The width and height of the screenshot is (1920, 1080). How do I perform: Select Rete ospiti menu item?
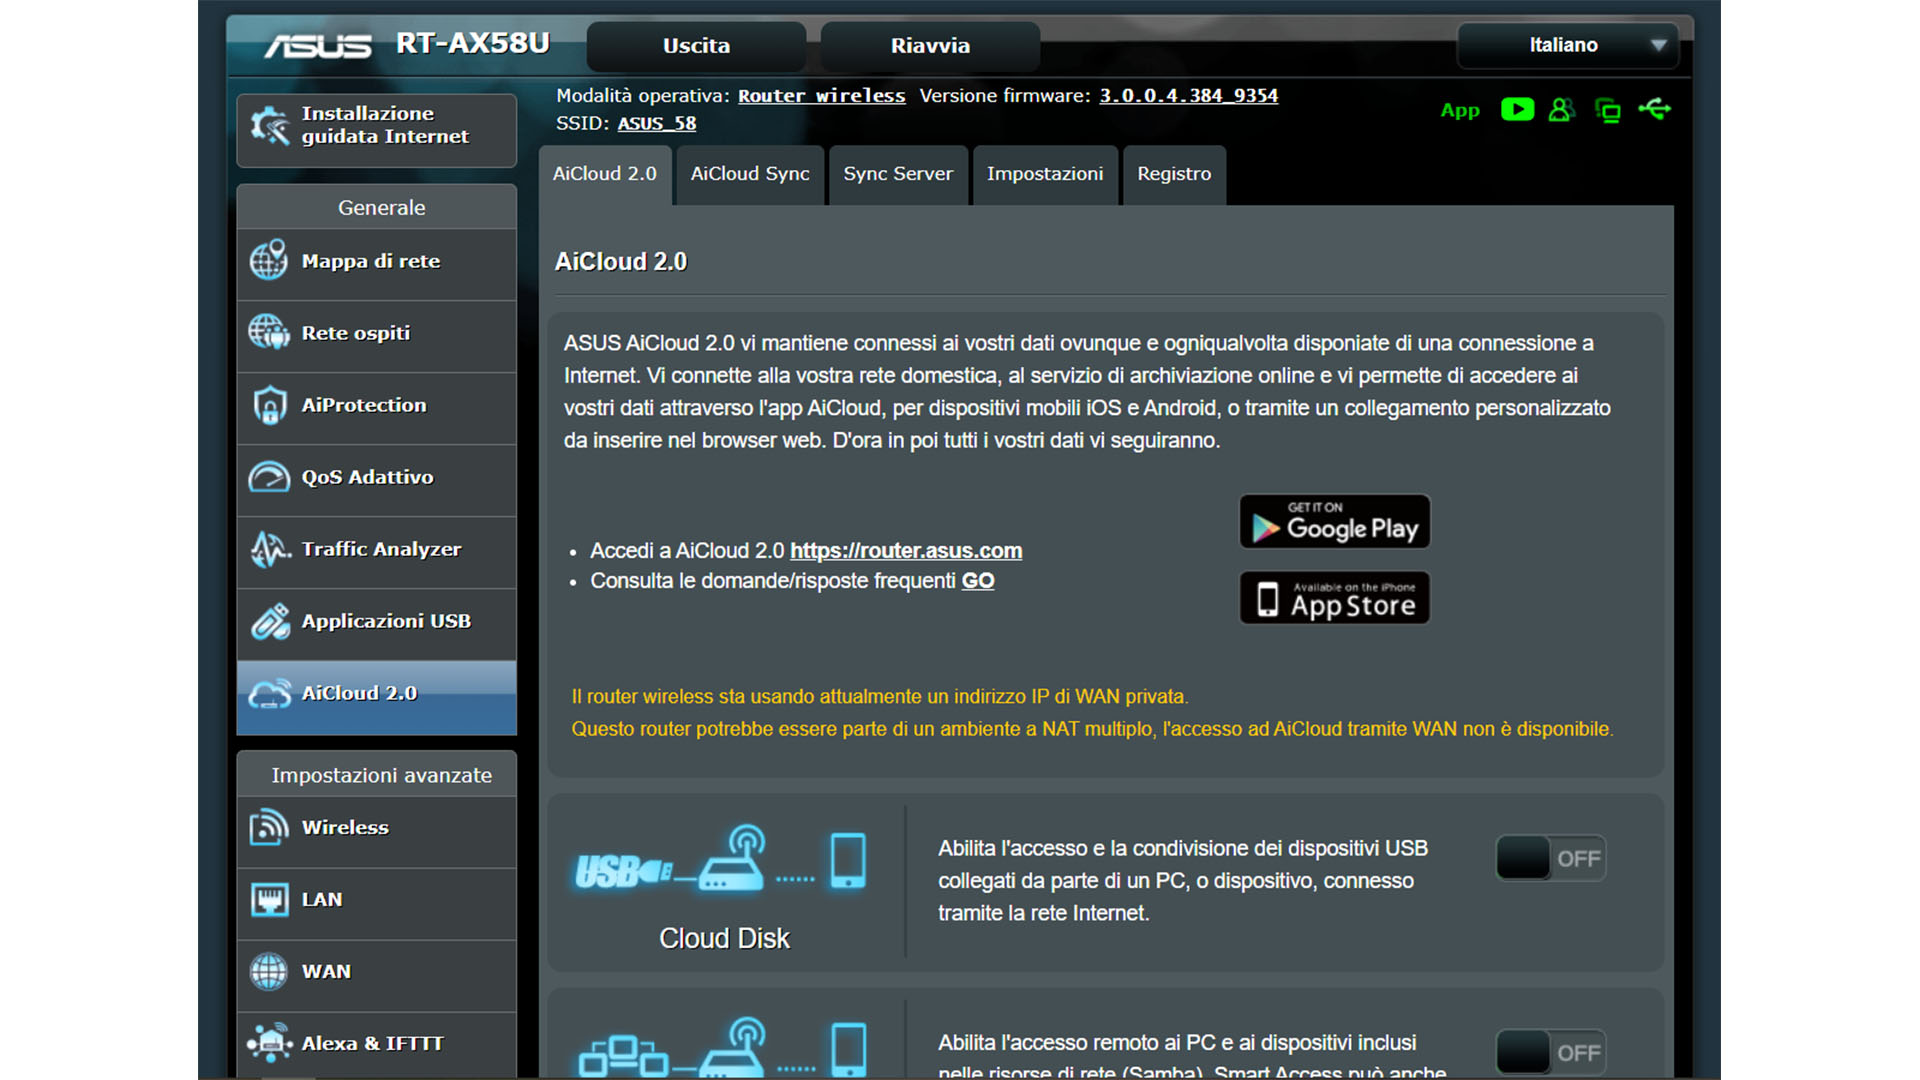click(377, 334)
